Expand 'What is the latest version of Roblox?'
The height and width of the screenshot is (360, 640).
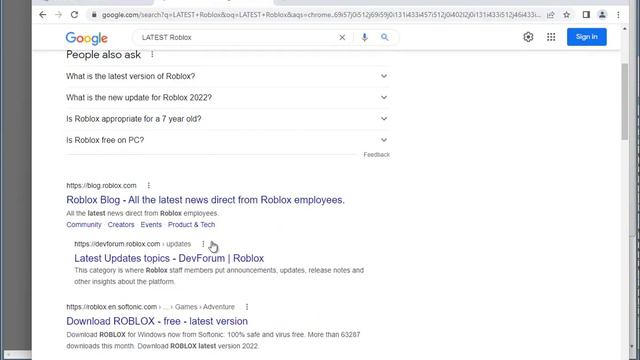(x=227, y=76)
